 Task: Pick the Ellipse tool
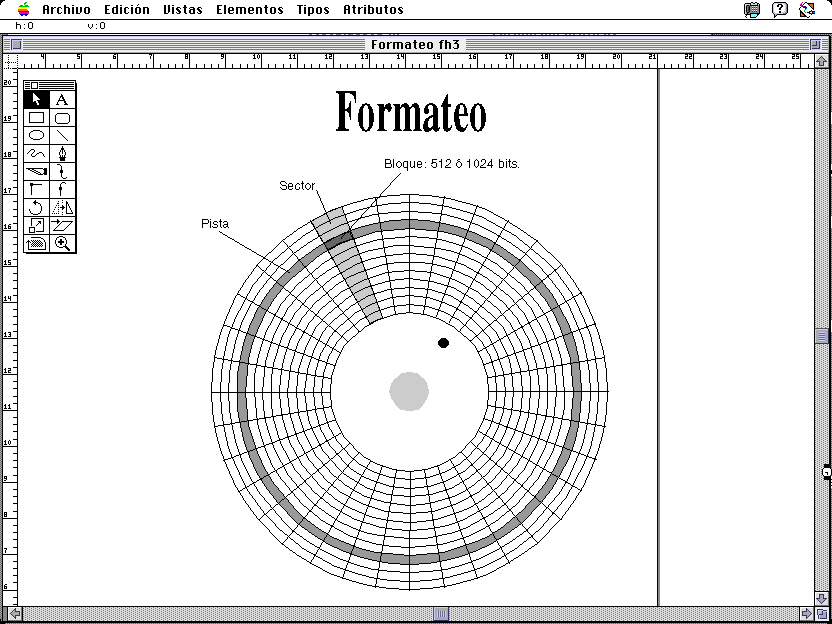(x=37, y=135)
